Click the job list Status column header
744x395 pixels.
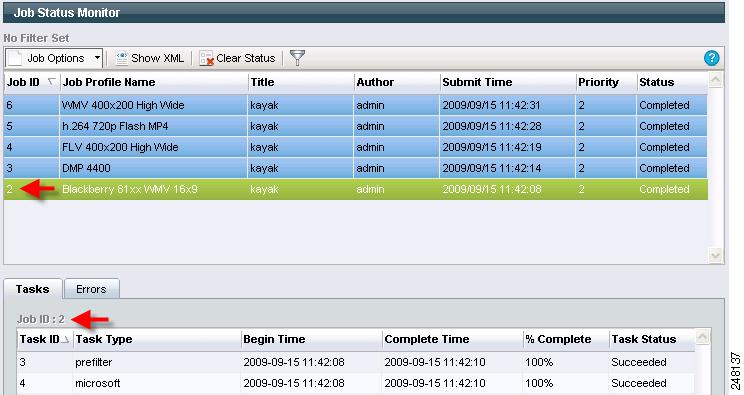672,82
